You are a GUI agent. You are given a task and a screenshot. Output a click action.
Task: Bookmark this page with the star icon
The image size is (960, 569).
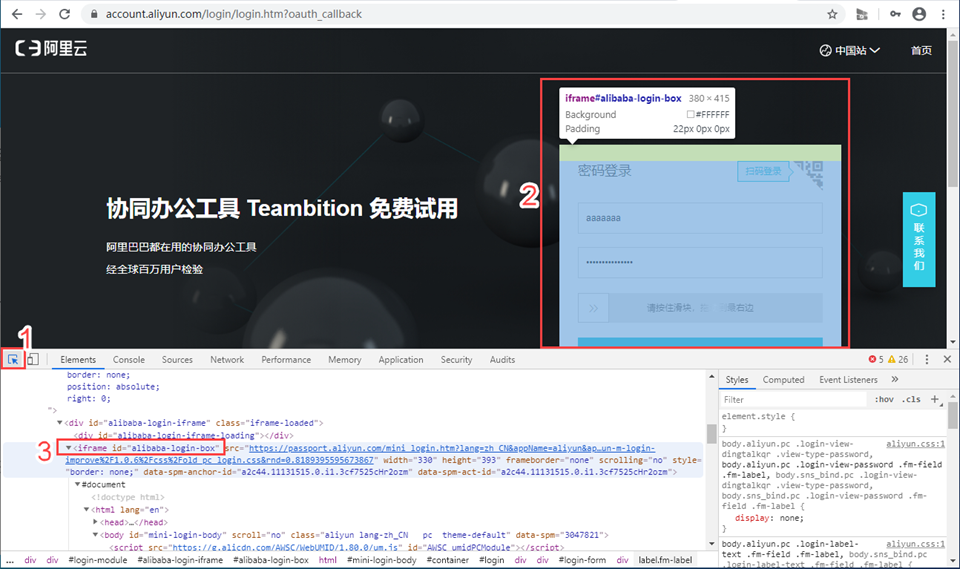pyautogui.click(x=832, y=14)
